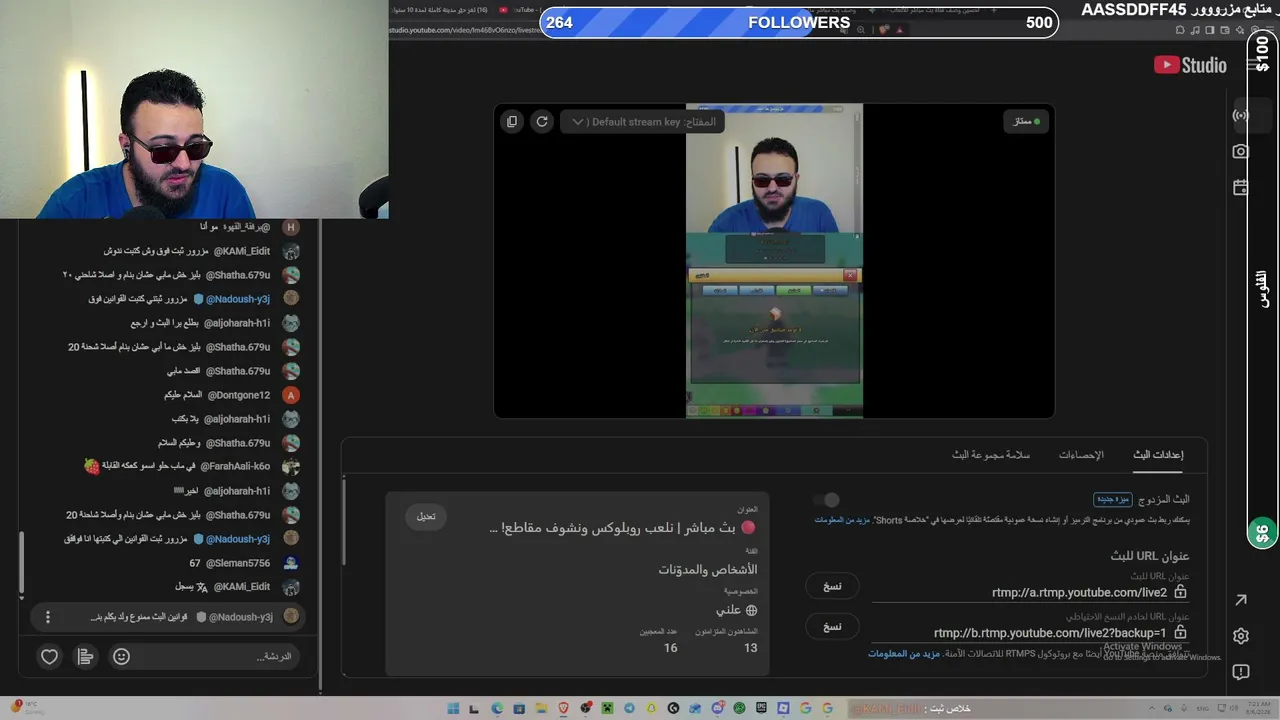Image resolution: width=1280 pixels, height=720 pixels.
Task: Click the تعديل edit stream details button
Action: point(426,517)
